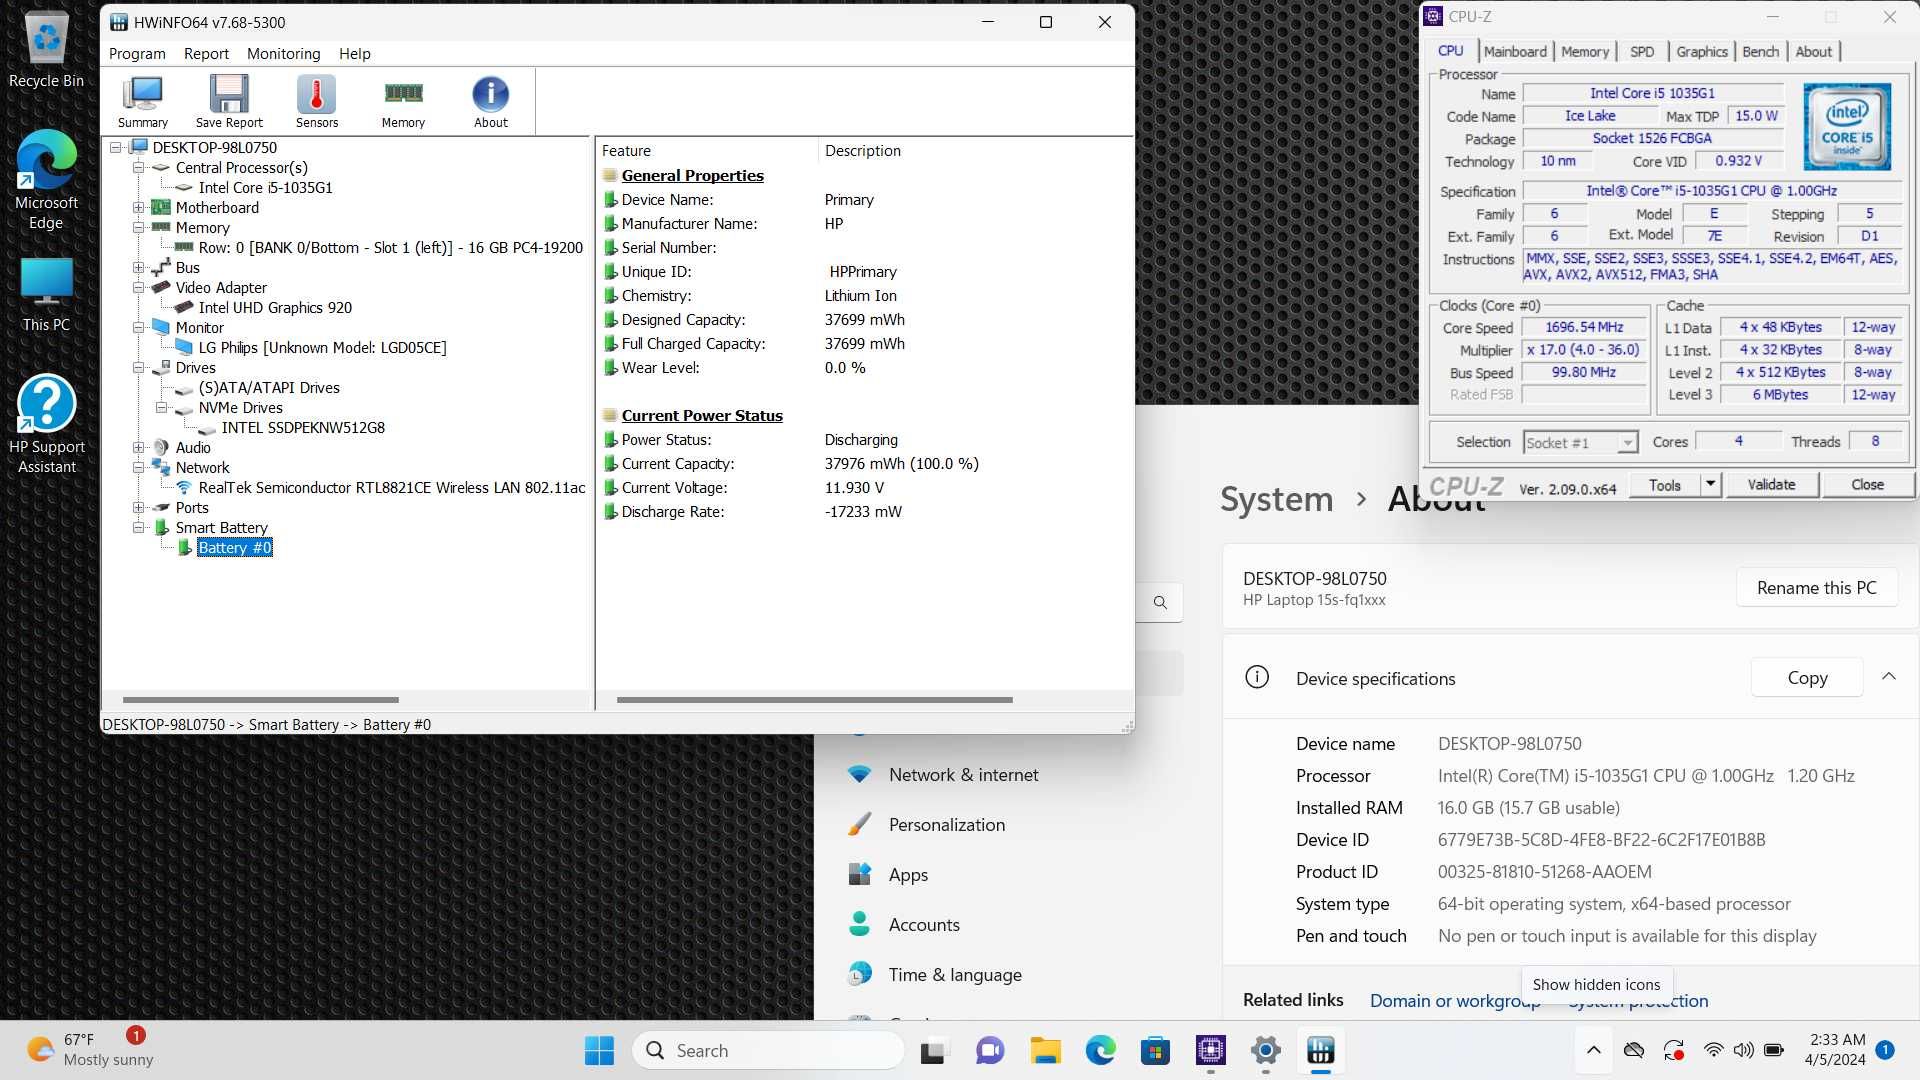Switch to the SPD tab in CPU-Z
The width and height of the screenshot is (1920, 1080).
(1642, 52)
